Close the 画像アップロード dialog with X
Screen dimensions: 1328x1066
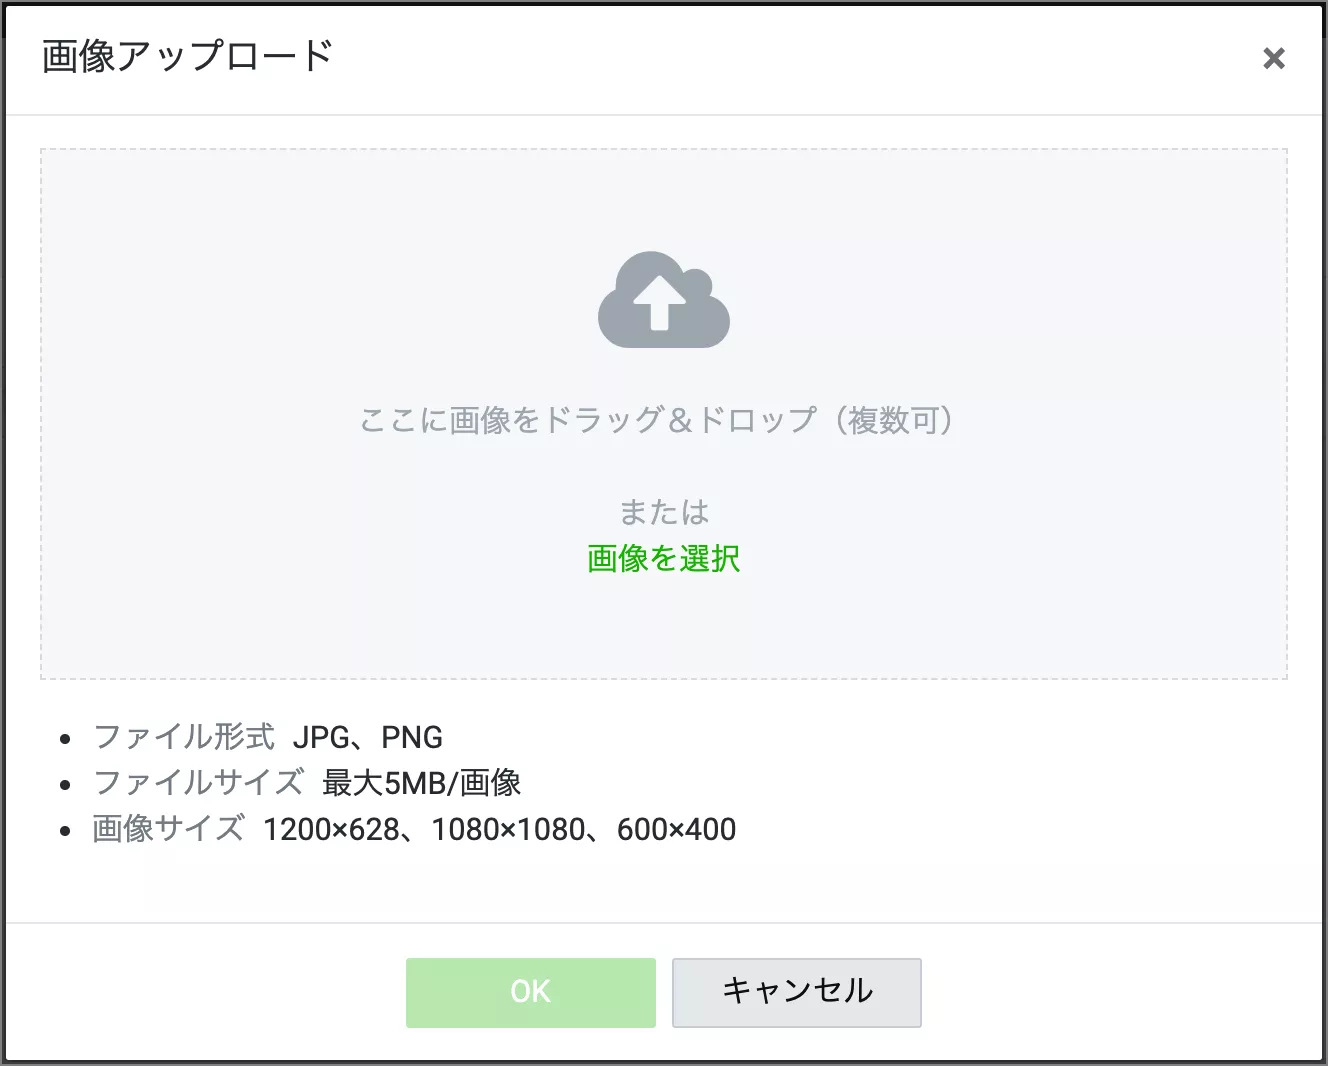pyautogui.click(x=1273, y=58)
